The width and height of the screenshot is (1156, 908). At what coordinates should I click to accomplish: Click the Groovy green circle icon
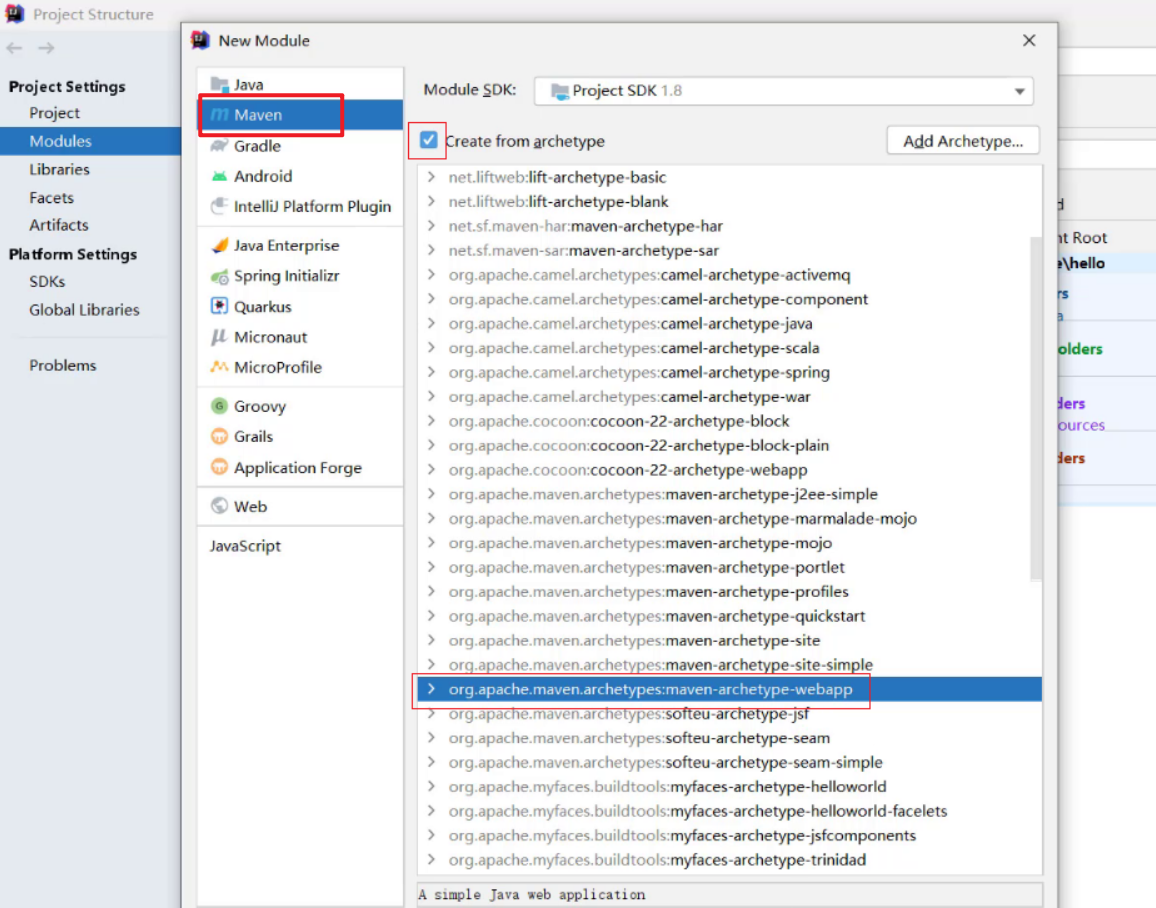pos(219,406)
